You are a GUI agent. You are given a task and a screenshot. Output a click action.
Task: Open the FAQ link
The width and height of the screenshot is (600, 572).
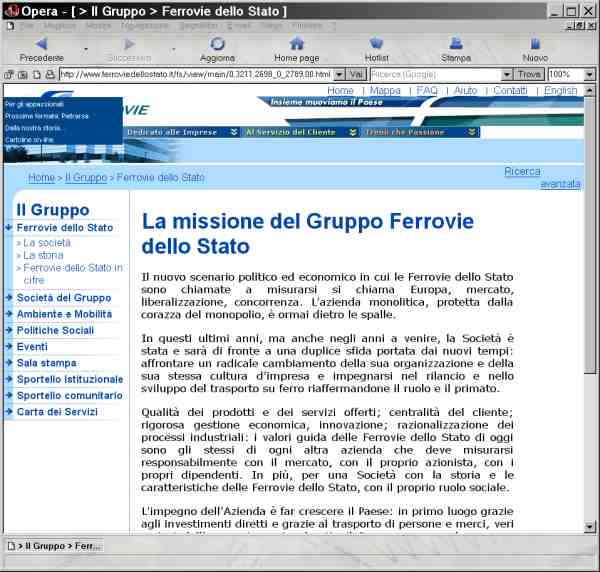click(427, 90)
